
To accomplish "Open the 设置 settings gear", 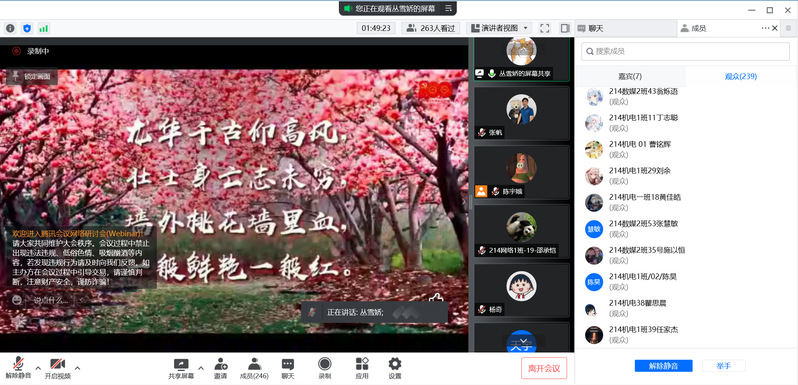I will [394, 368].
